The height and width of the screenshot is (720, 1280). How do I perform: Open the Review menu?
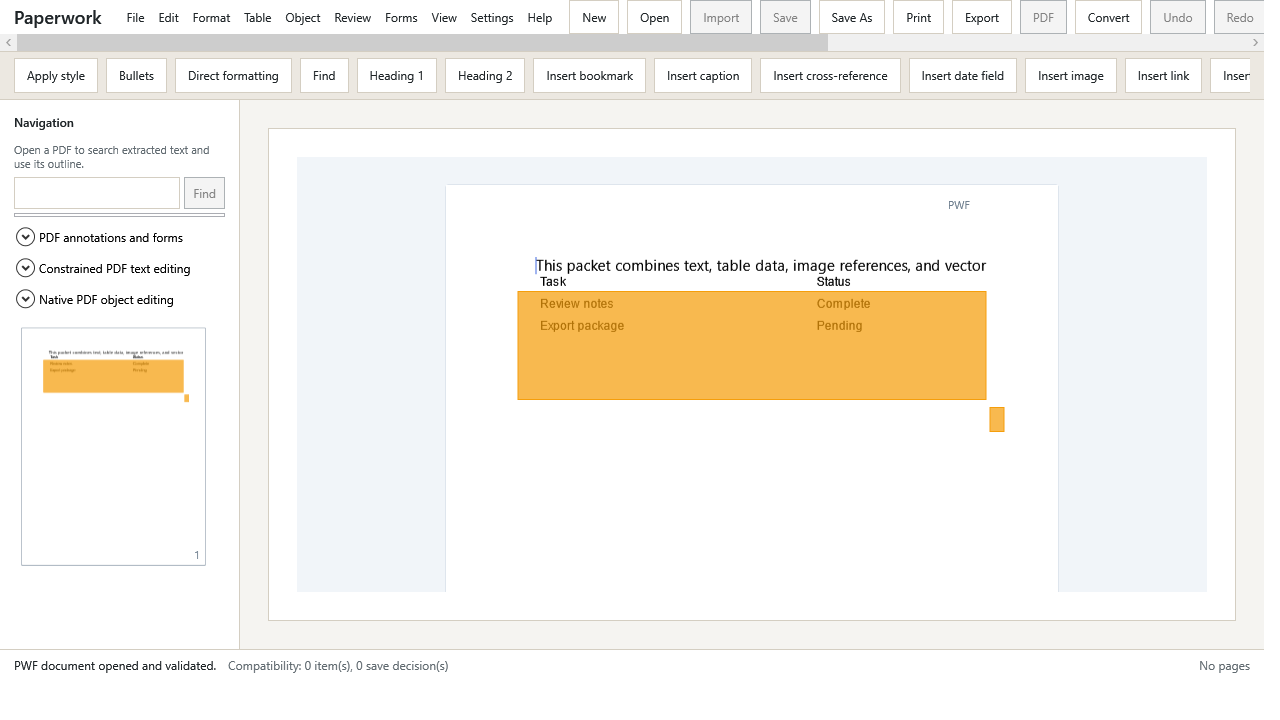tap(353, 18)
